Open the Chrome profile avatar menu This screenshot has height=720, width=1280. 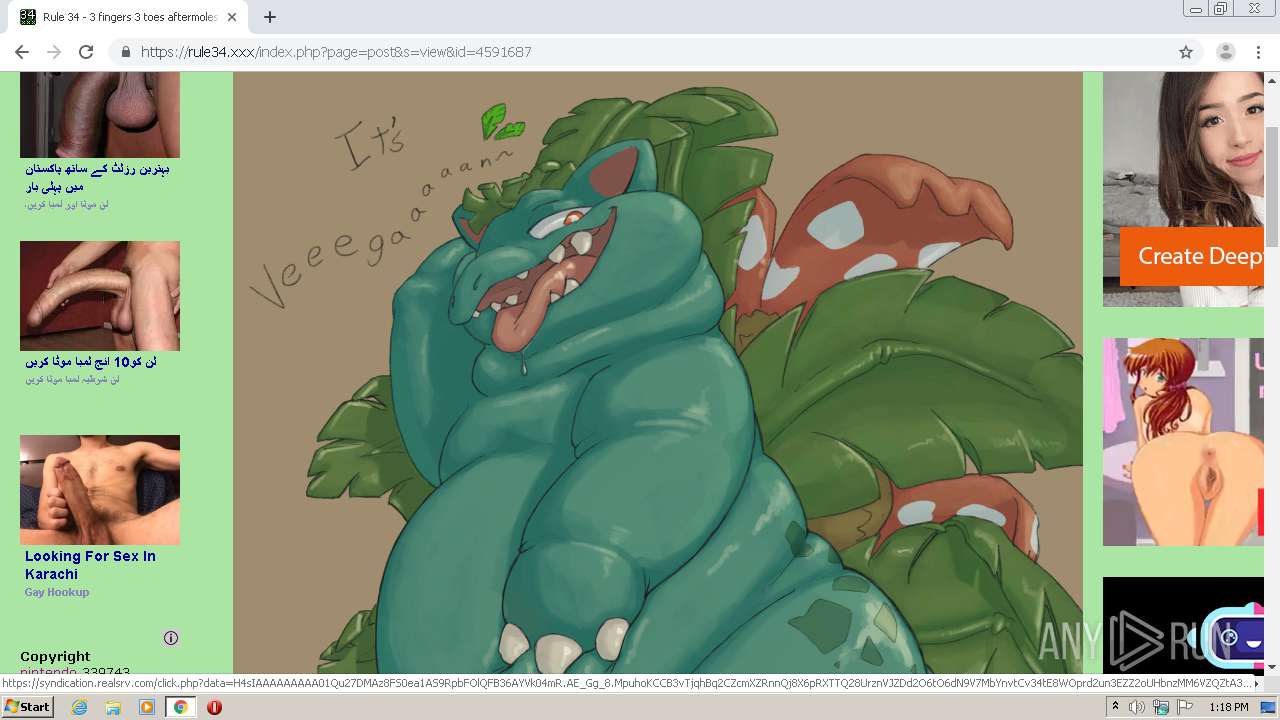pyautogui.click(x=1225, y=52)
